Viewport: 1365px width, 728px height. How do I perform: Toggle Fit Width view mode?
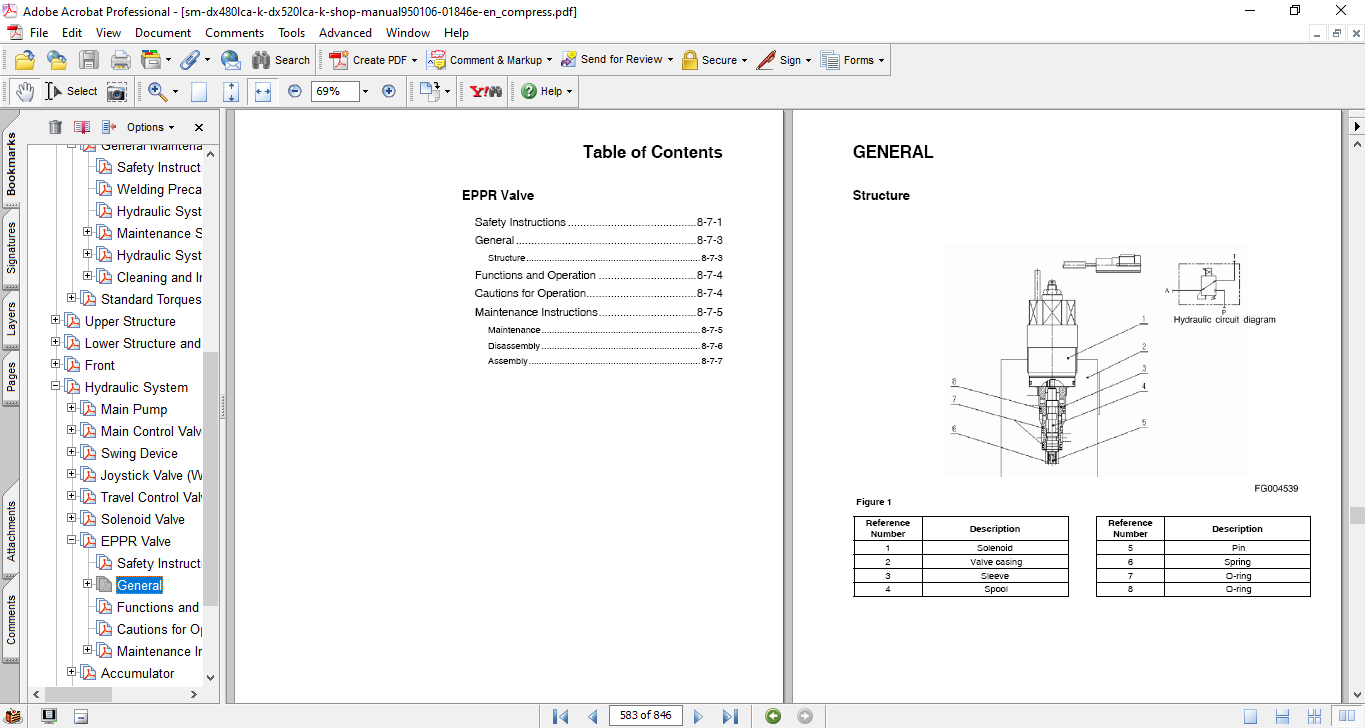click(x=263, y=91)
